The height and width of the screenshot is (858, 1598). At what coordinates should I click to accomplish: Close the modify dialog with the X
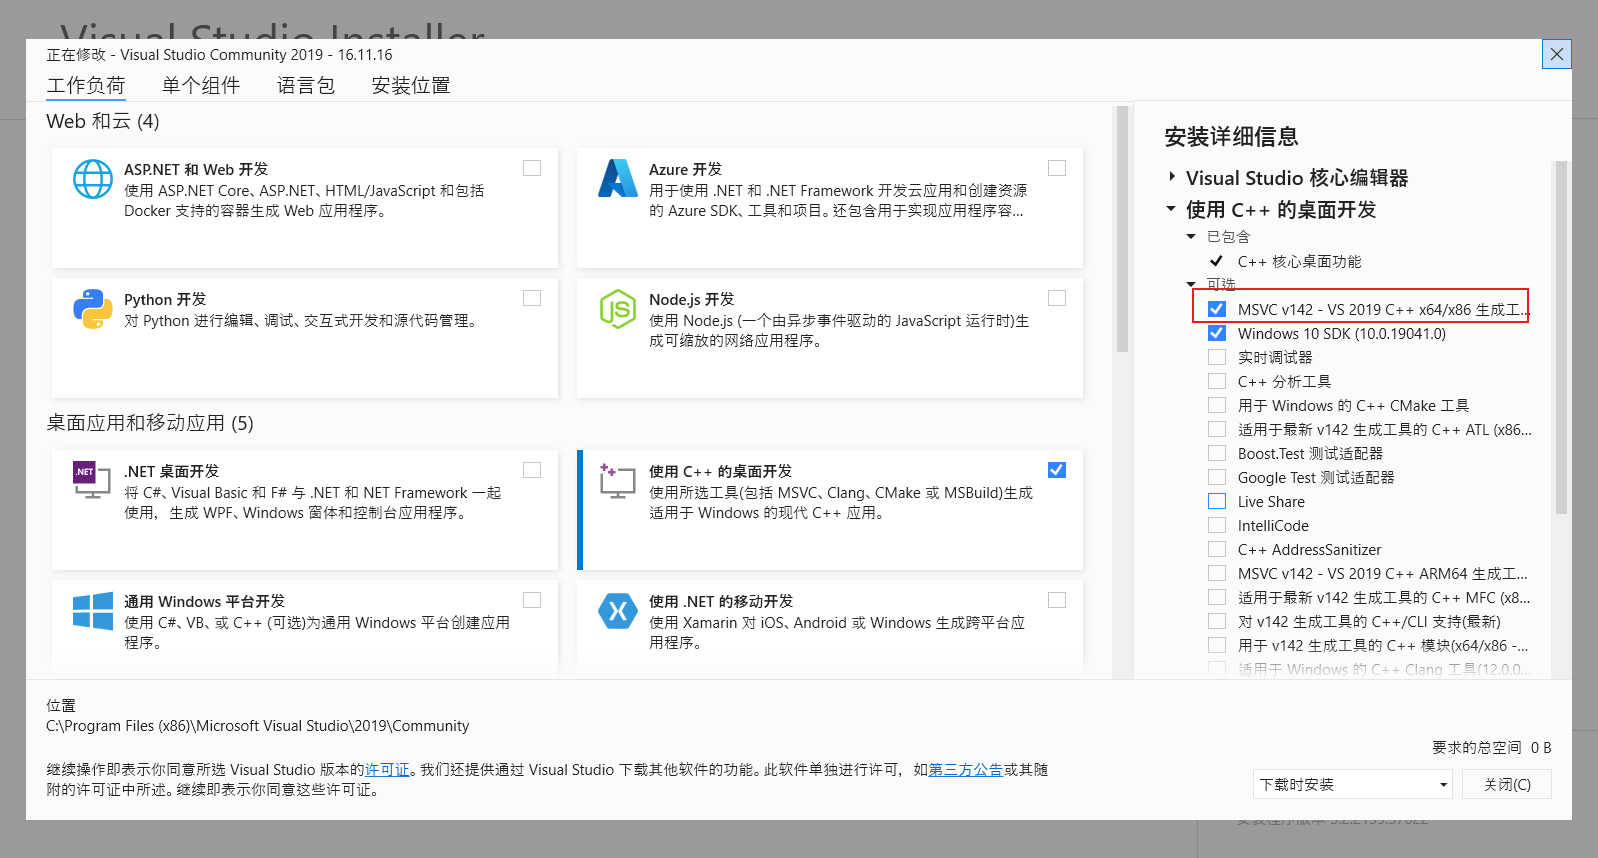1557,54
